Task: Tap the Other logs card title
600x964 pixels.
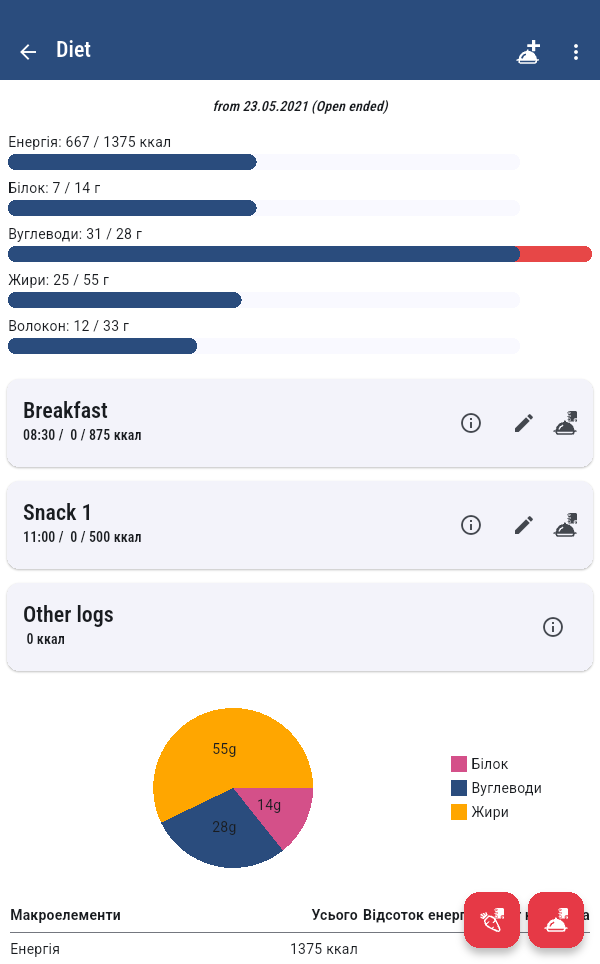Action: tap(68, 614)
